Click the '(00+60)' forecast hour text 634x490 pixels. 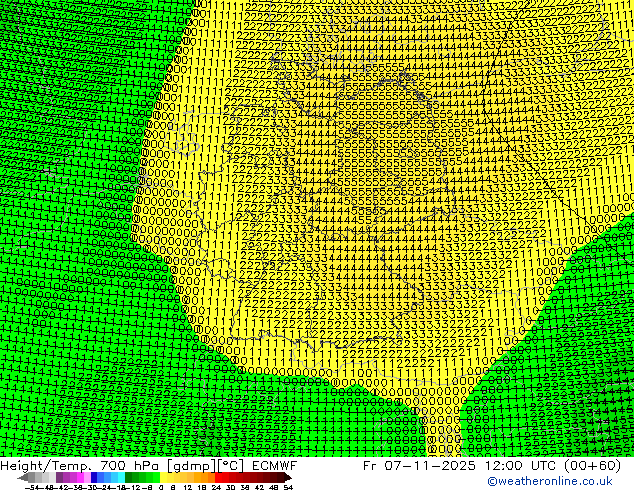pyautogui.click(x=592, y=466)
